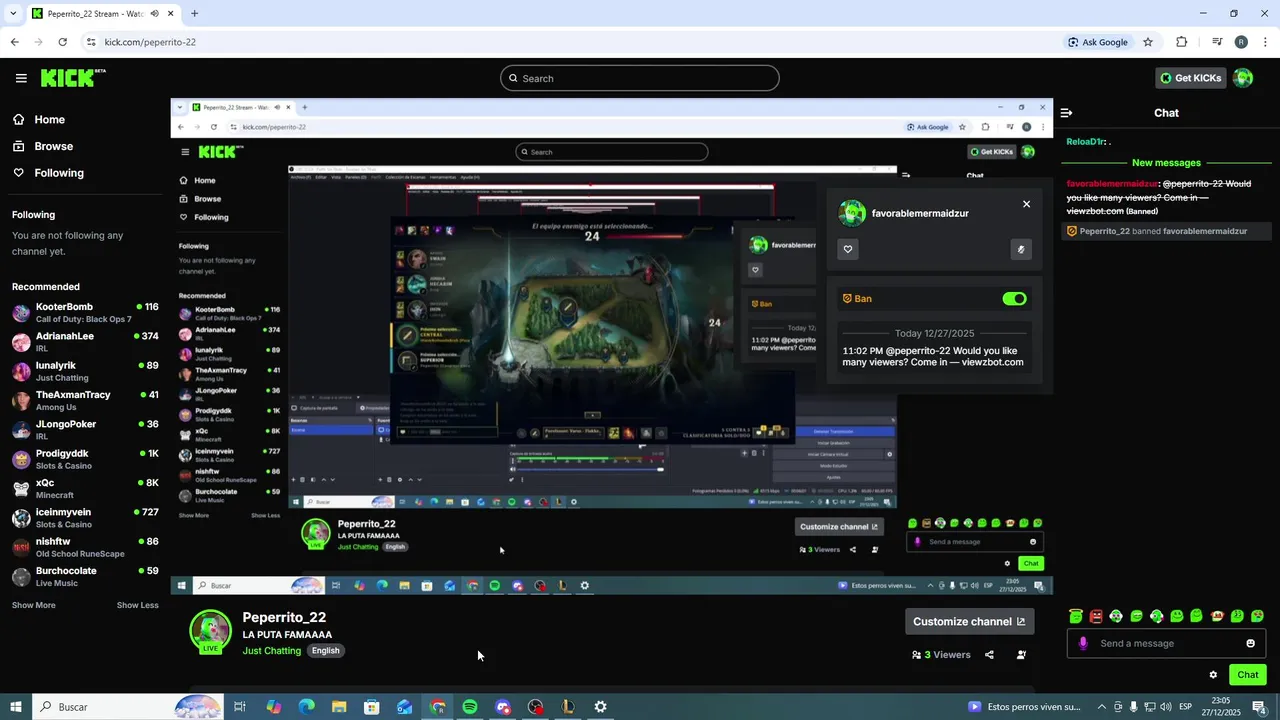Open the emoji picker in message box
The width and height of the screenshot is (1280, 720).
click(1250, 643)
